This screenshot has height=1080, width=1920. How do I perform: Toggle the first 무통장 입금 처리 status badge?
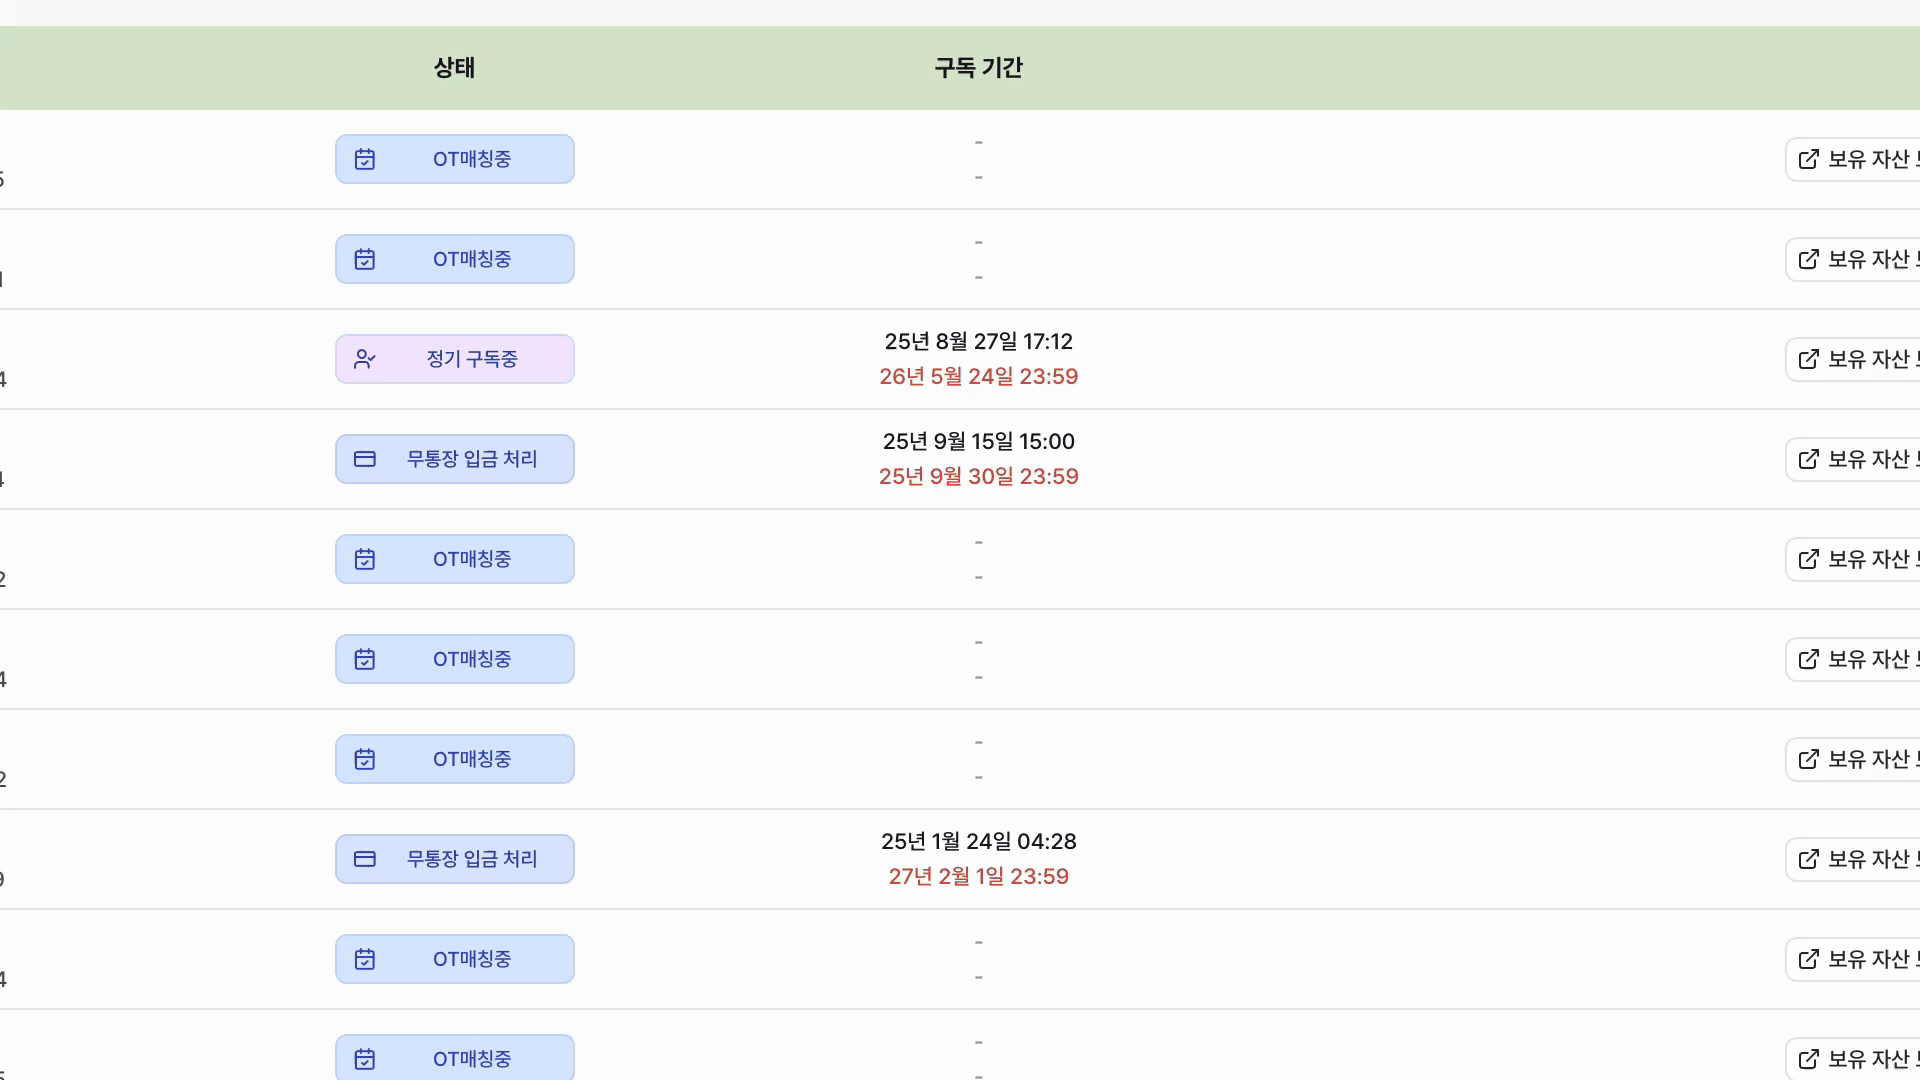point(454,459)
